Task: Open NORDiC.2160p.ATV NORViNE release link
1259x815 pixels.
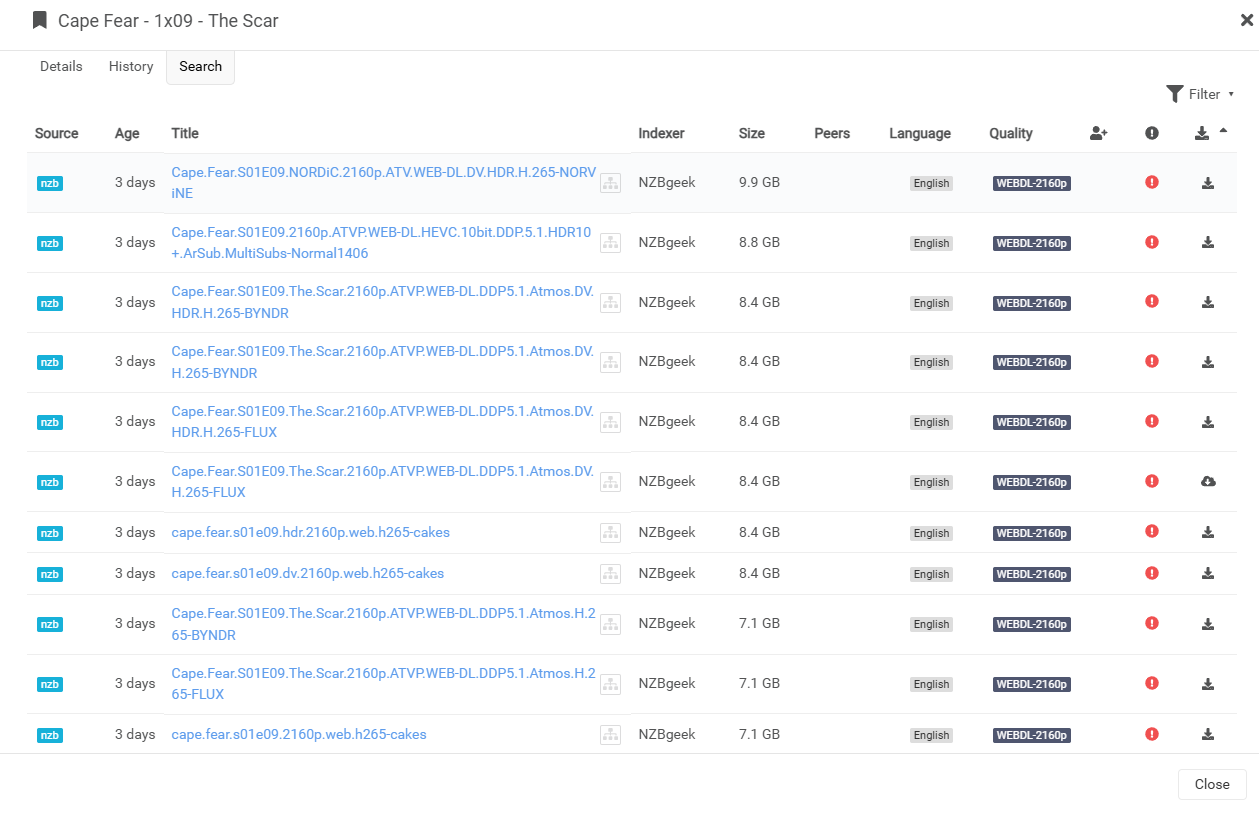Action: tap(383, 182)
